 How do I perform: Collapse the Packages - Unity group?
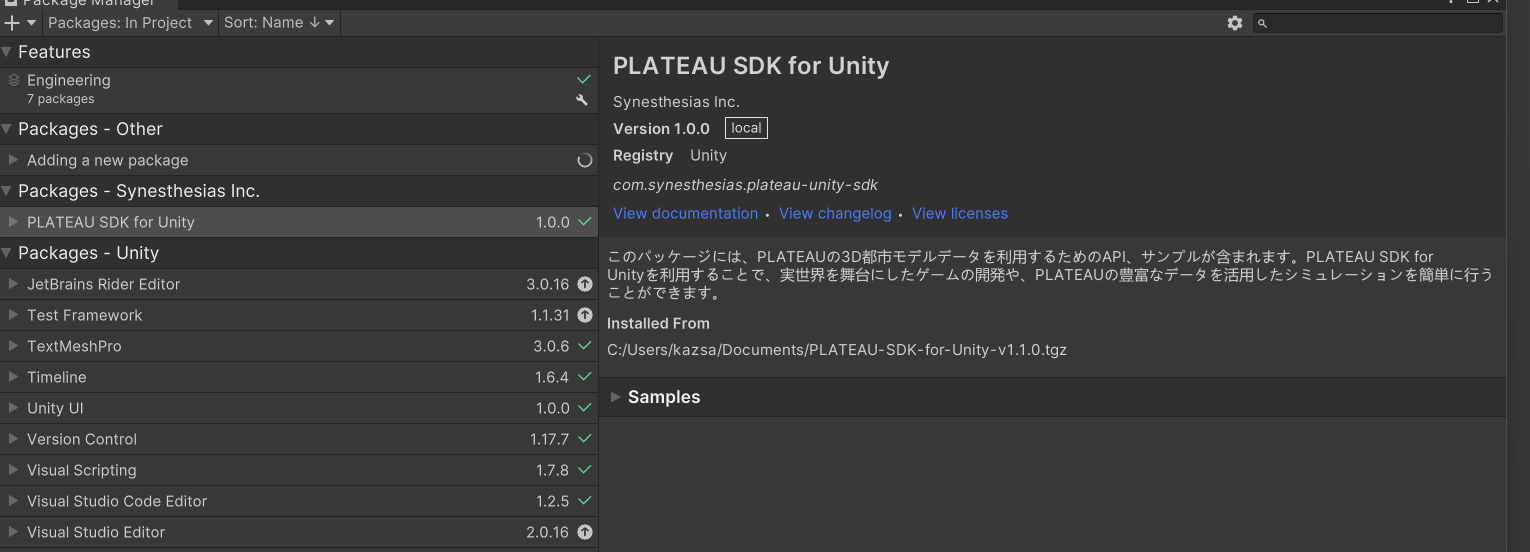point(8,253)
